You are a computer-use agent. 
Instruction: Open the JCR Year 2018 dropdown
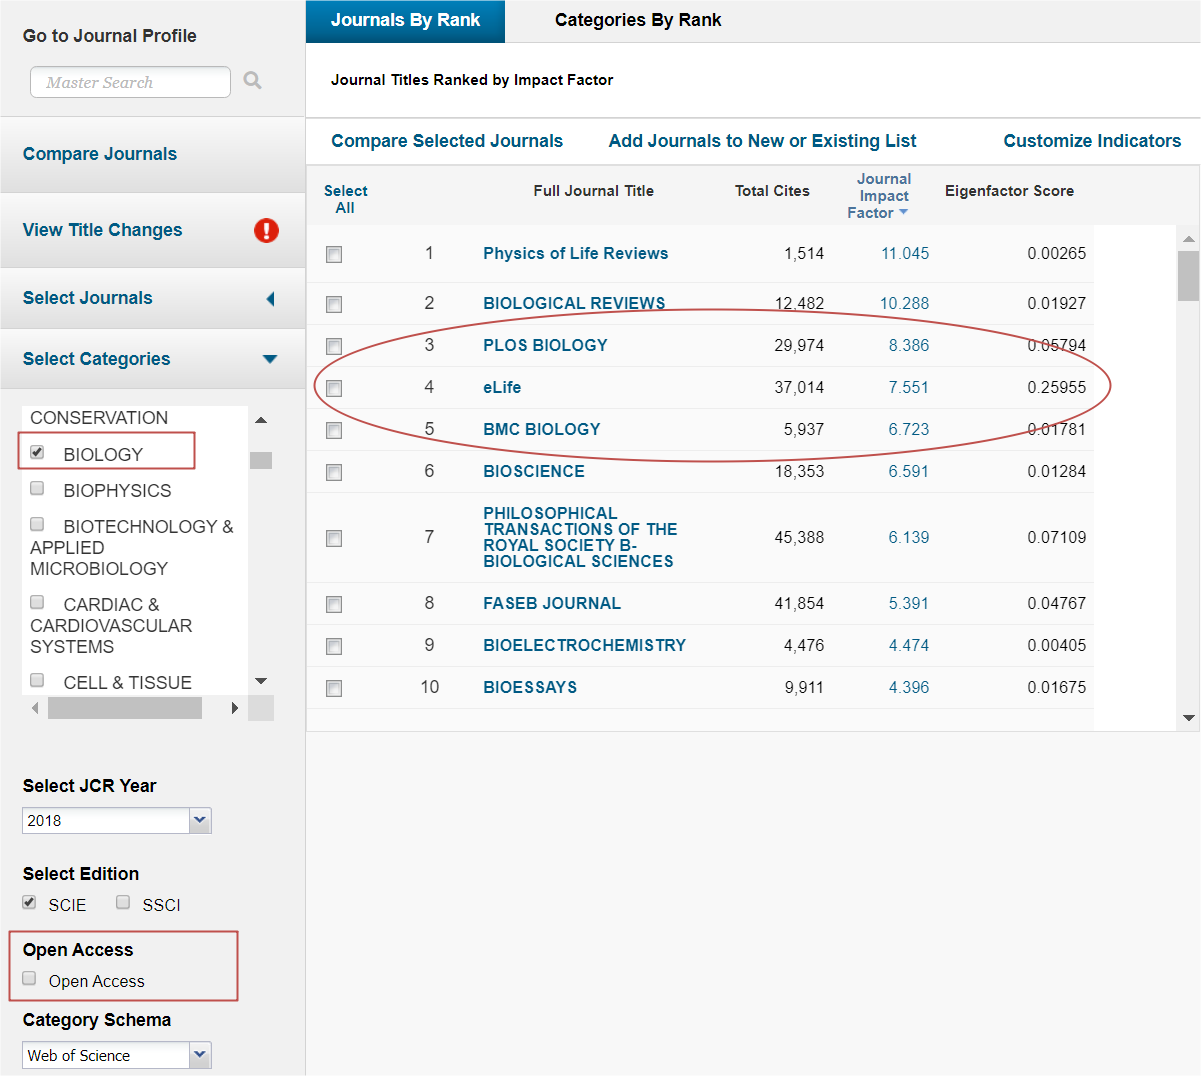(x=200, y=820)
